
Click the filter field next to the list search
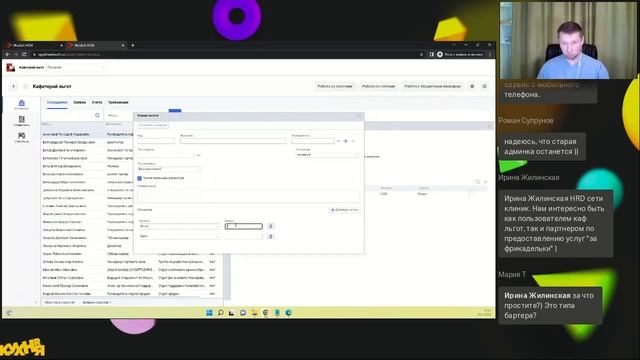(118, 116)
